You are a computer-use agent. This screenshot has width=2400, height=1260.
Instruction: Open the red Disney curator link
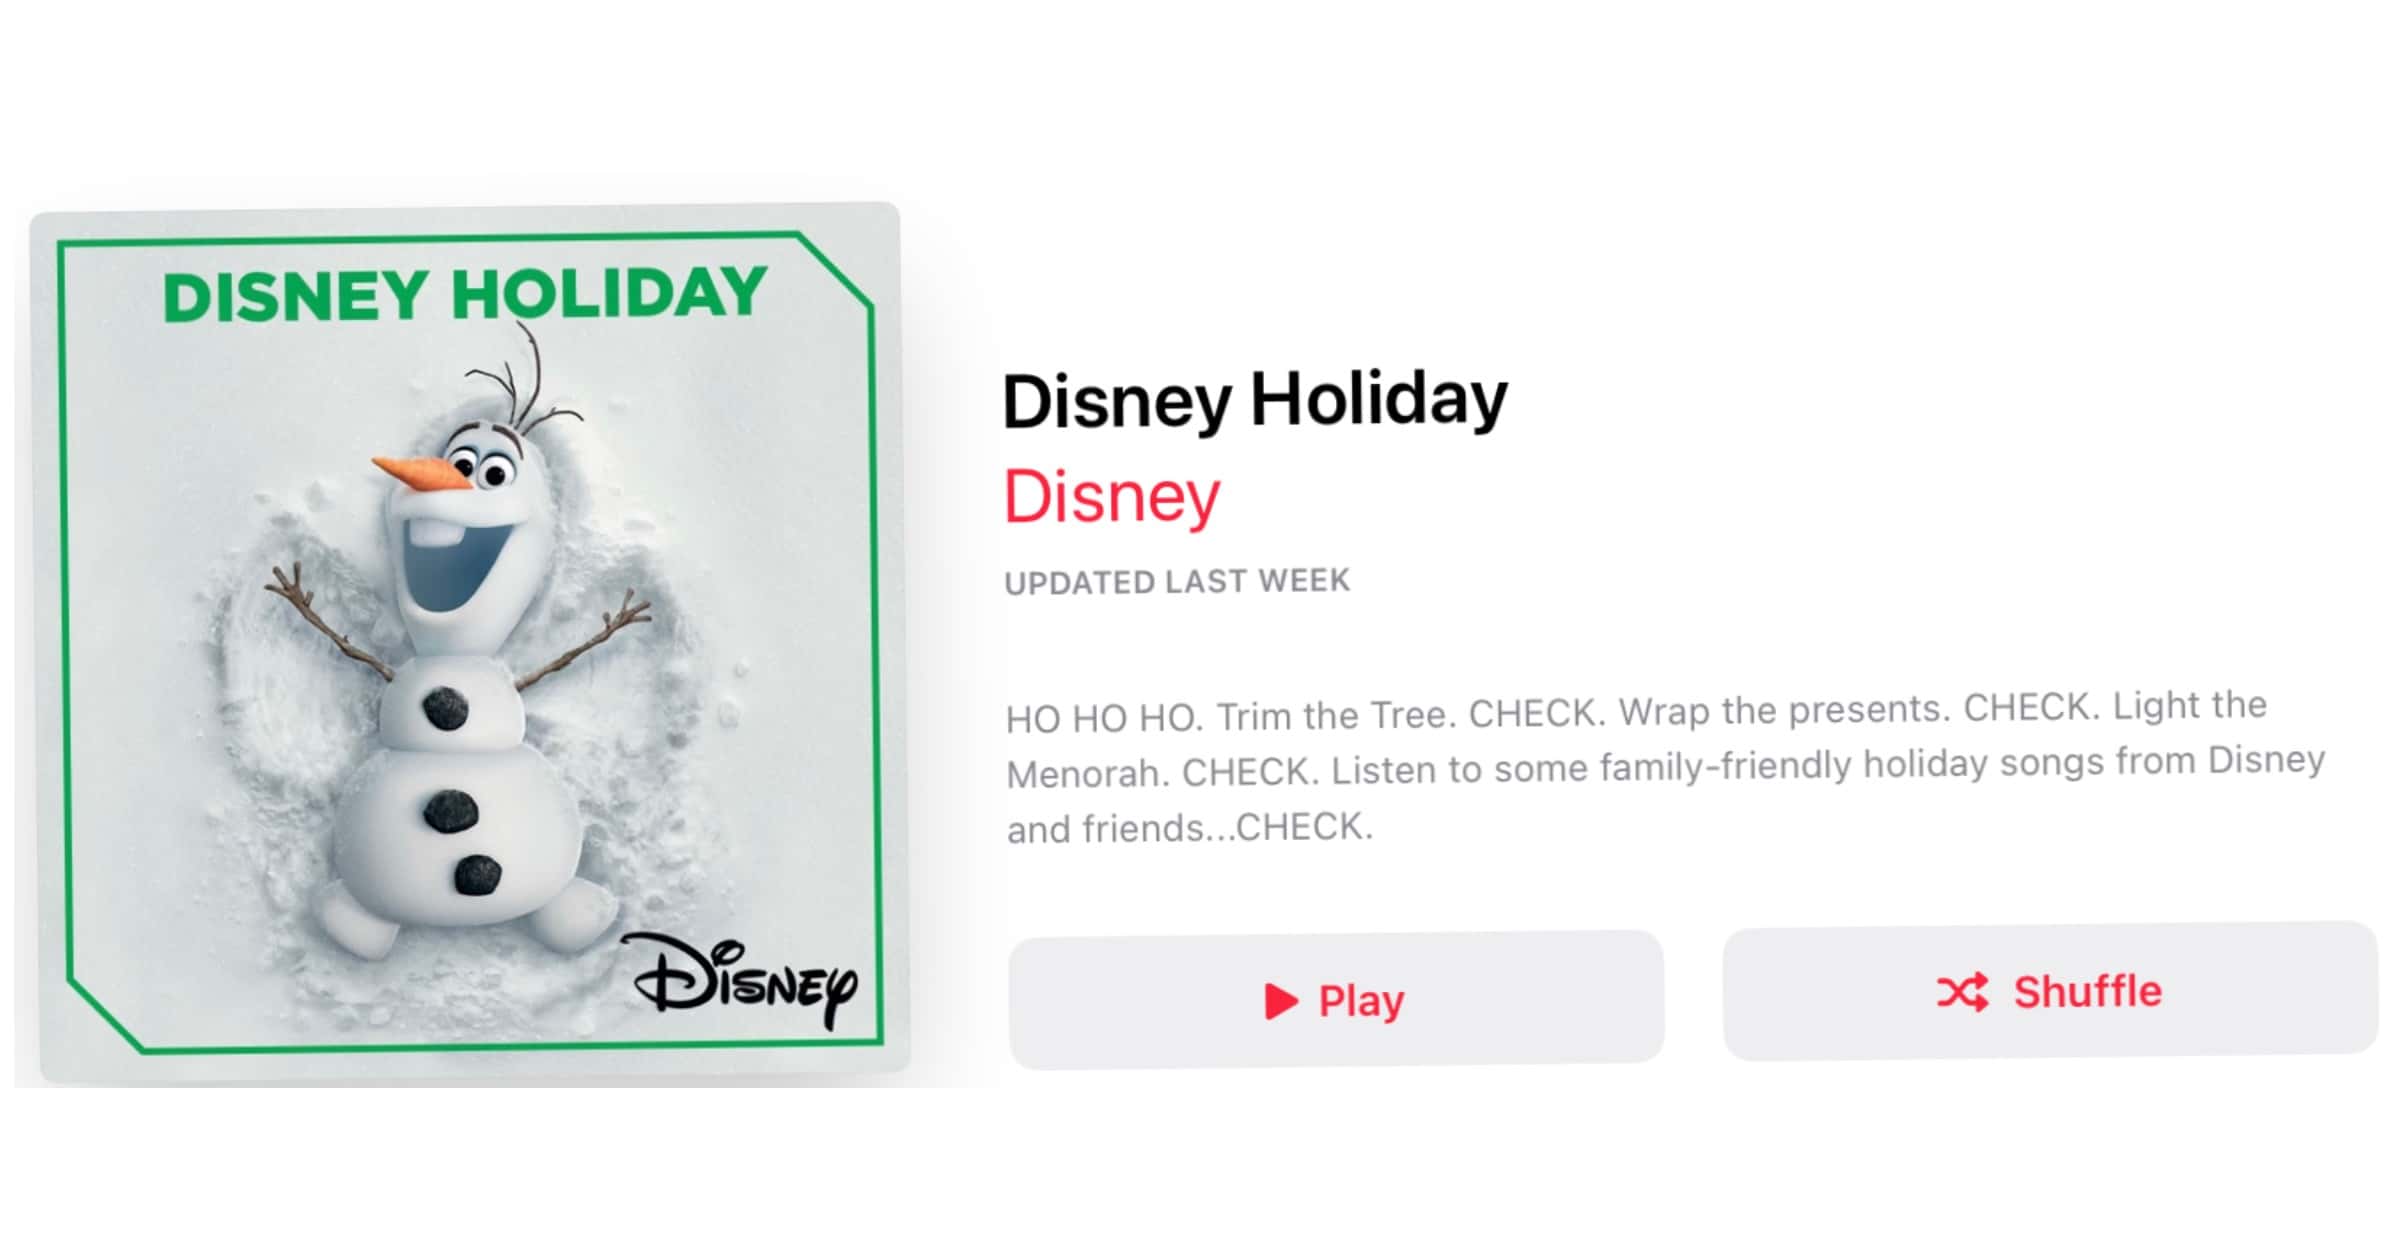coord(1112,497)
